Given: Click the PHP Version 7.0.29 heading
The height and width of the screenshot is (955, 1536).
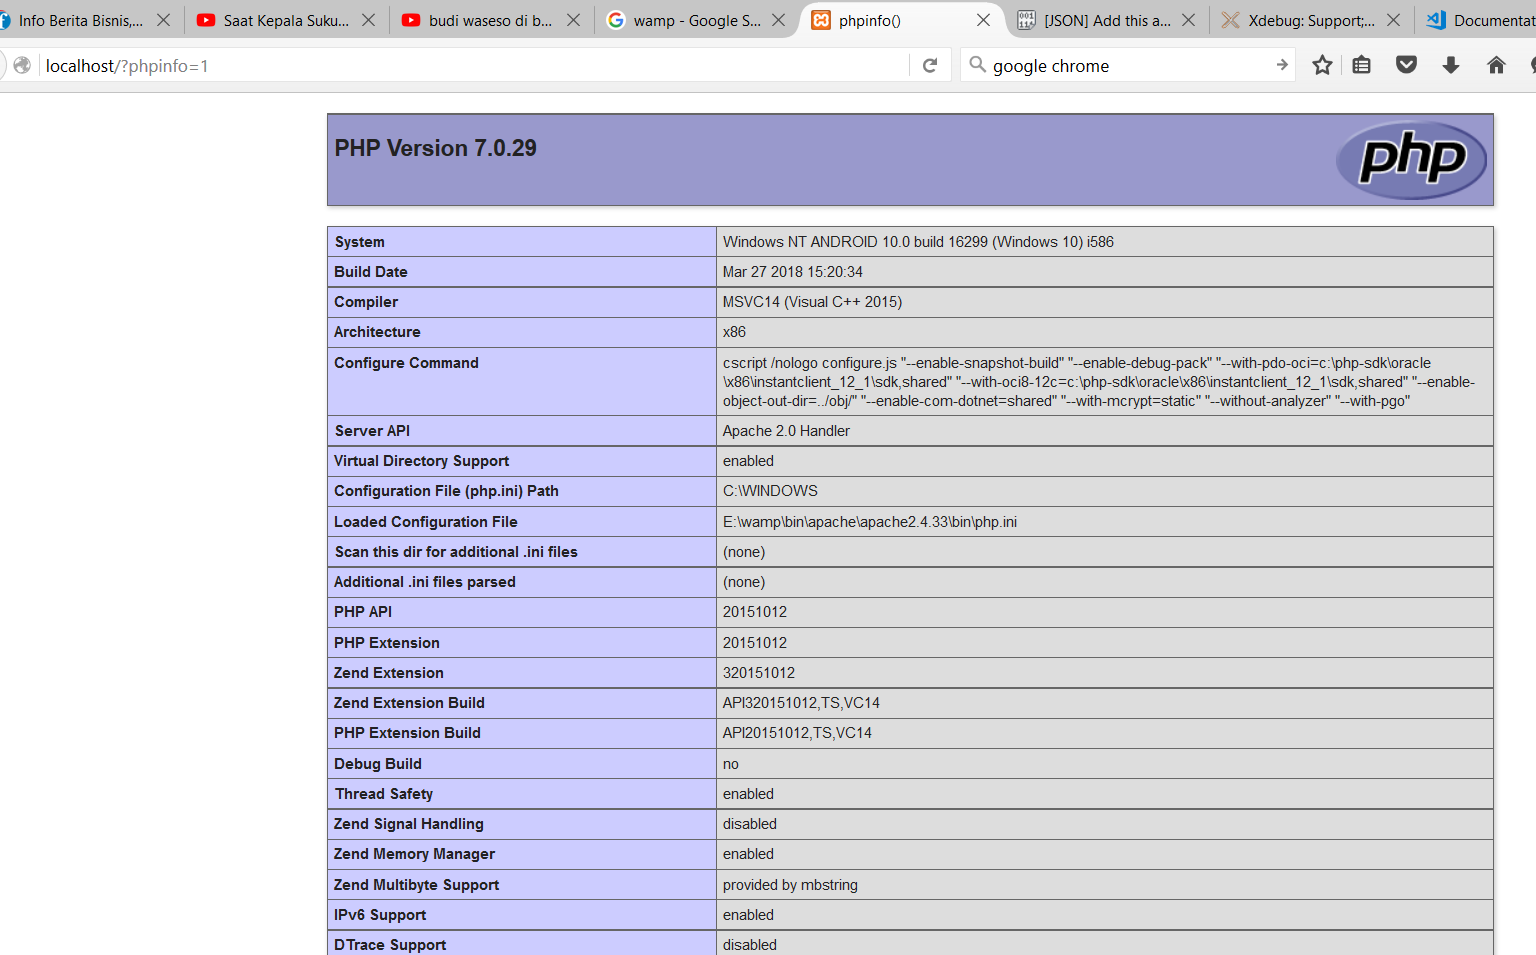Looking at the screenshot, I should point(435,148).
